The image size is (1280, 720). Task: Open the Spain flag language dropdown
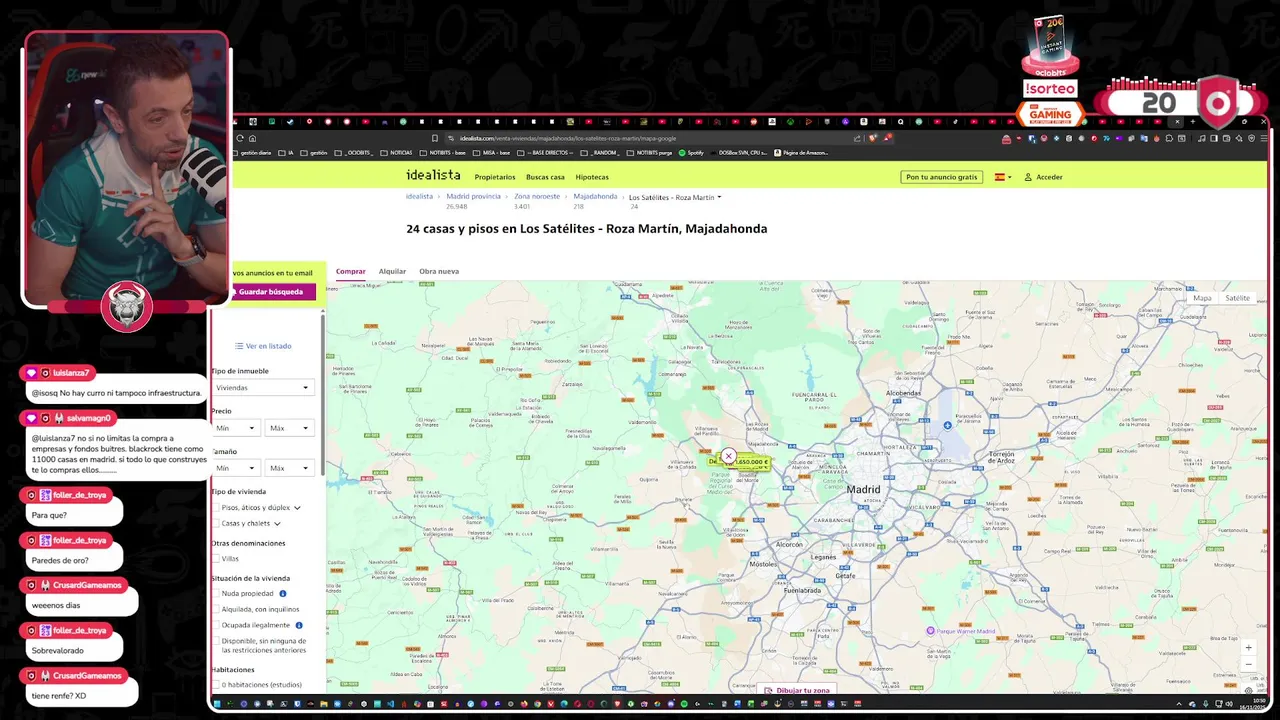coord(1002,177)
